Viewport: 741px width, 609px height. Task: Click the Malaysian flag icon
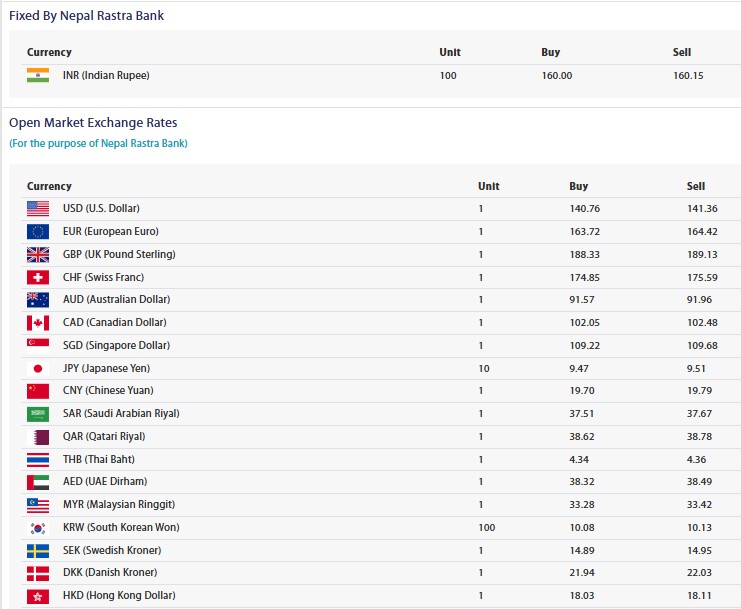coord(38,504)
